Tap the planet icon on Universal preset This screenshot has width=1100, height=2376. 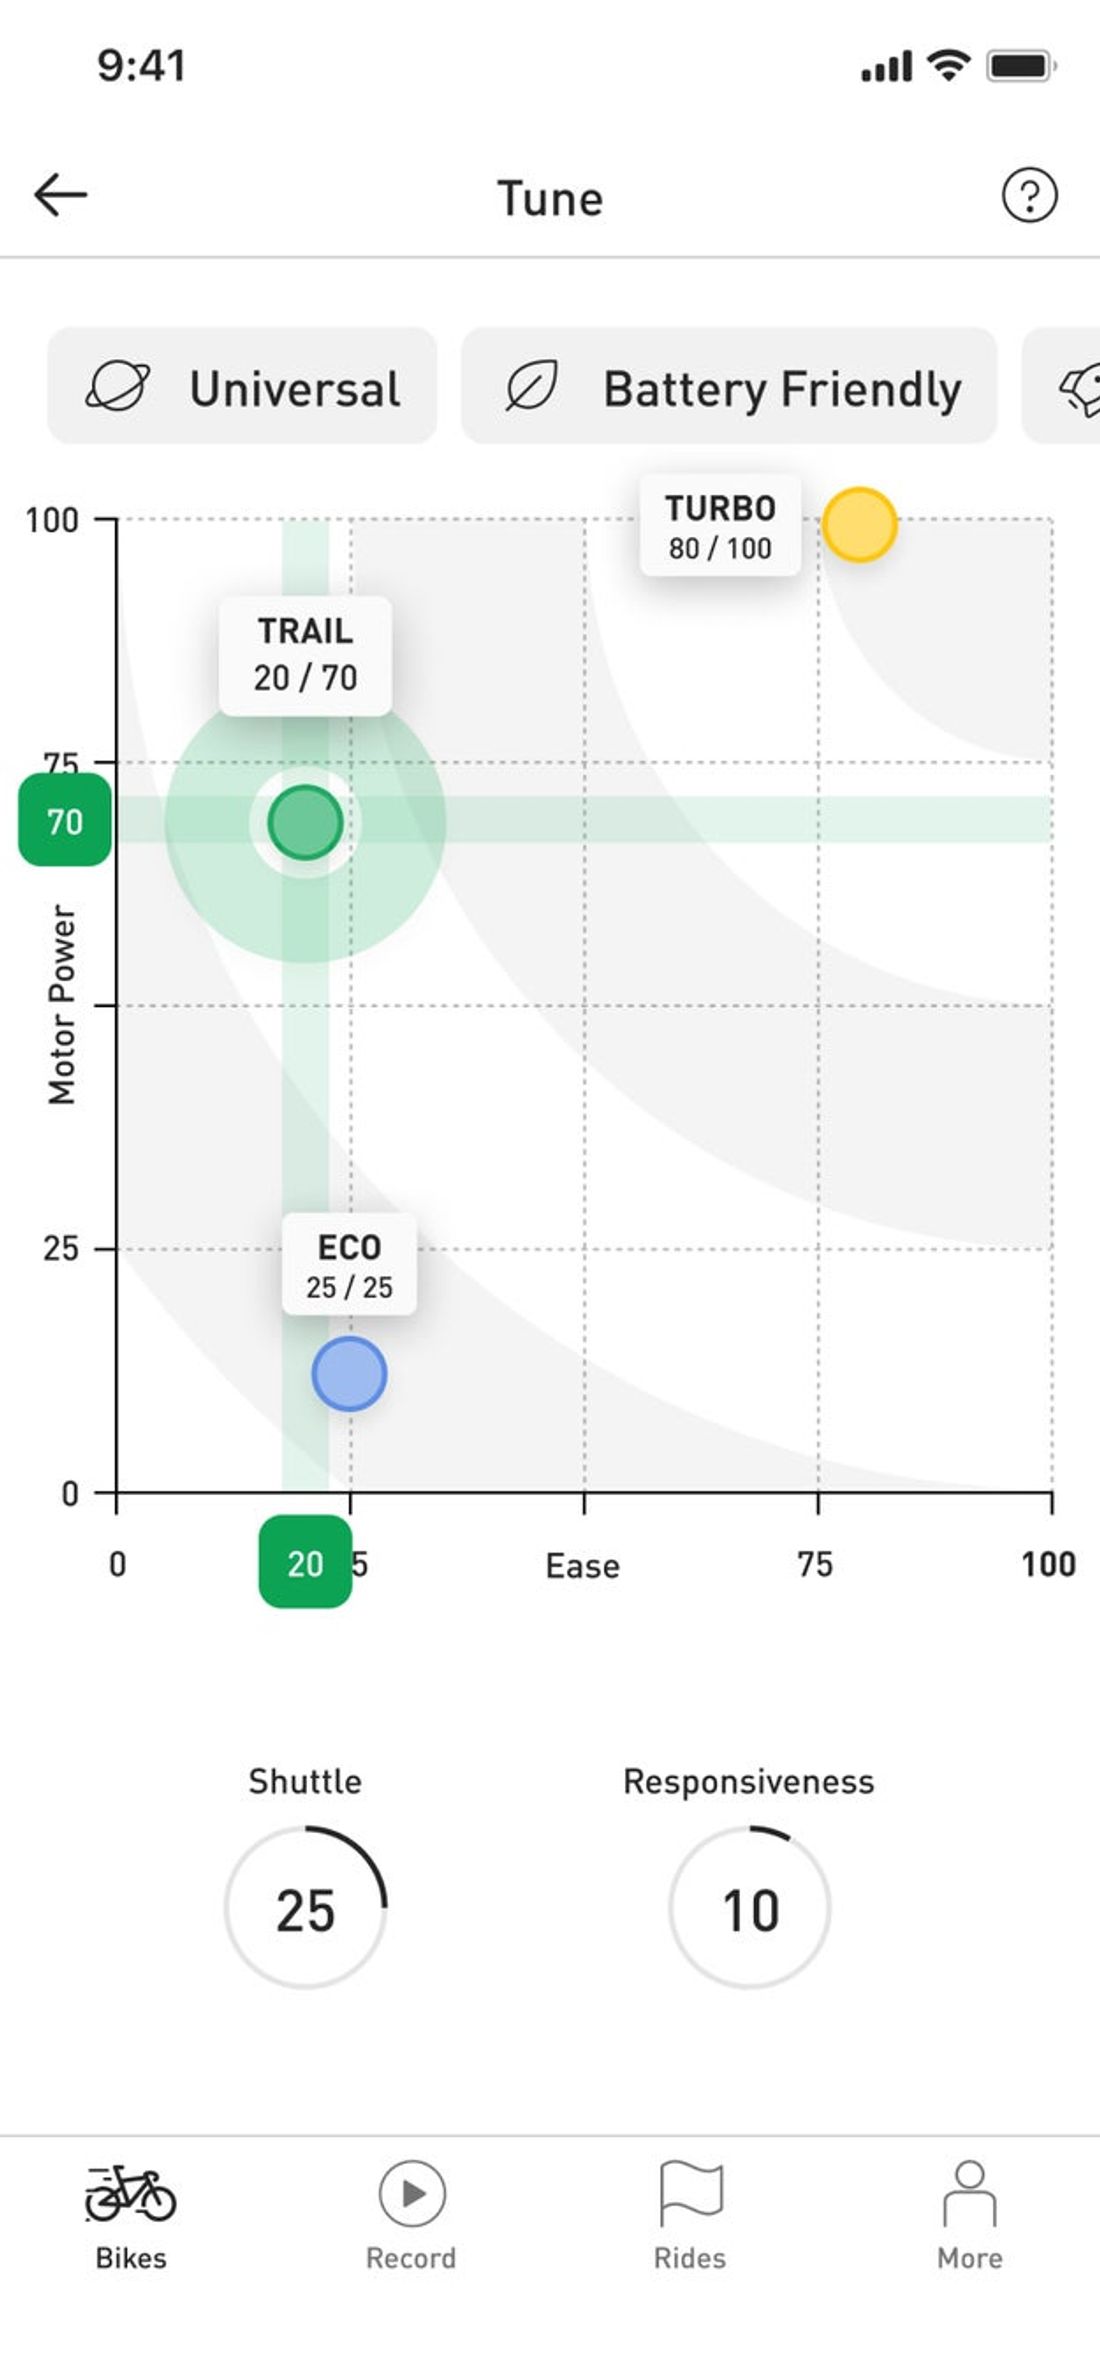[x=118, y=386]
